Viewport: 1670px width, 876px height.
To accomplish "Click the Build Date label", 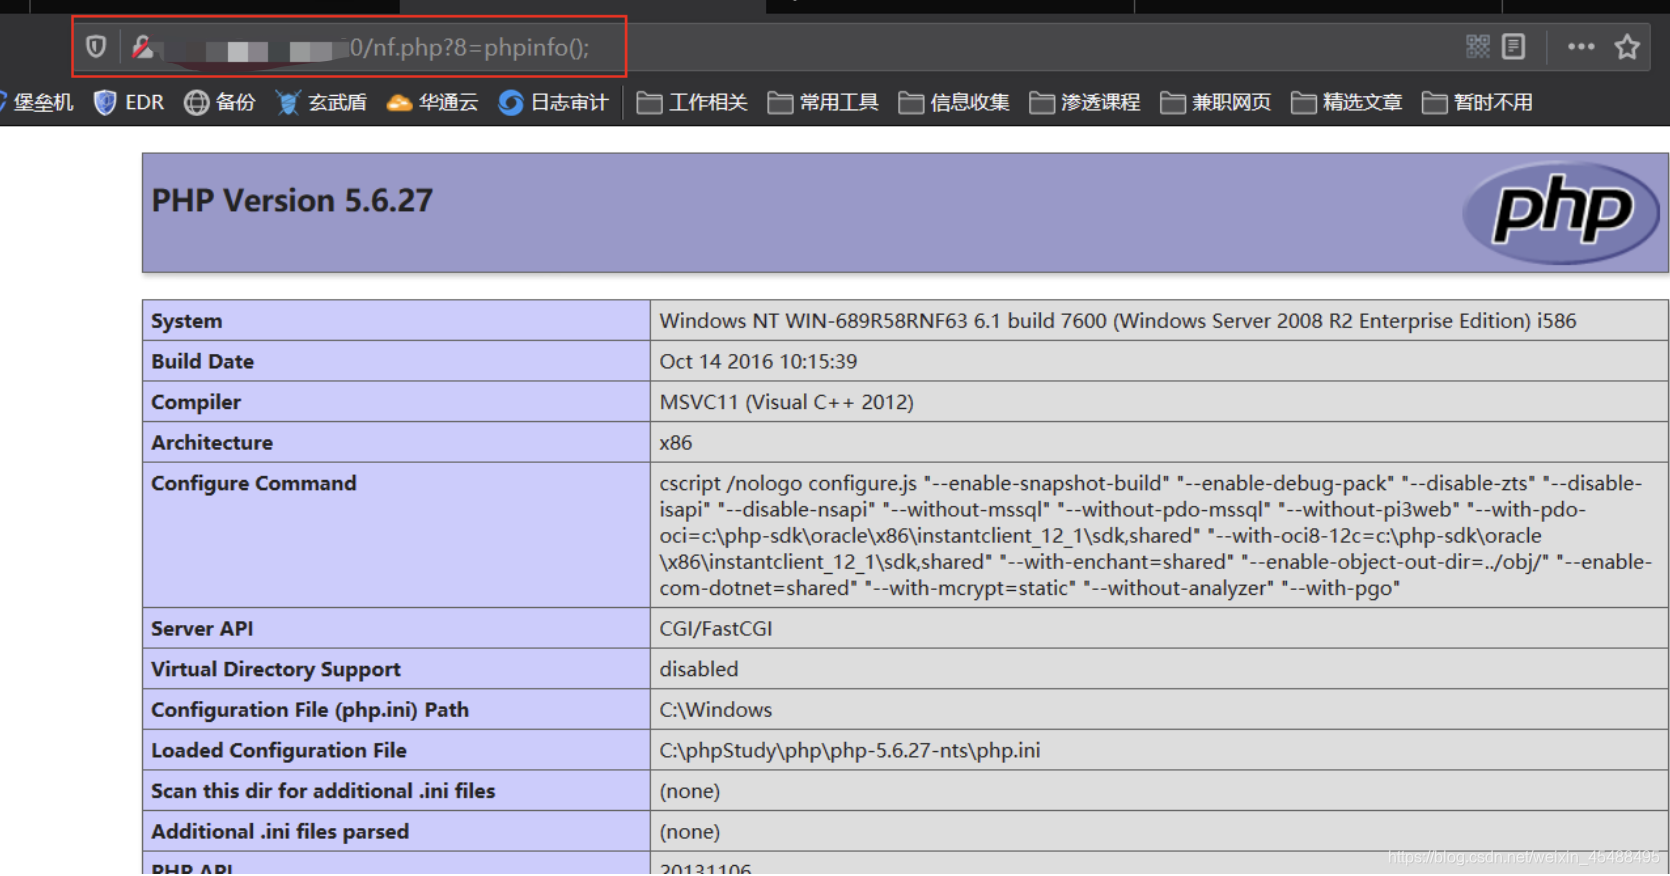I will click(x=202, y=361).
